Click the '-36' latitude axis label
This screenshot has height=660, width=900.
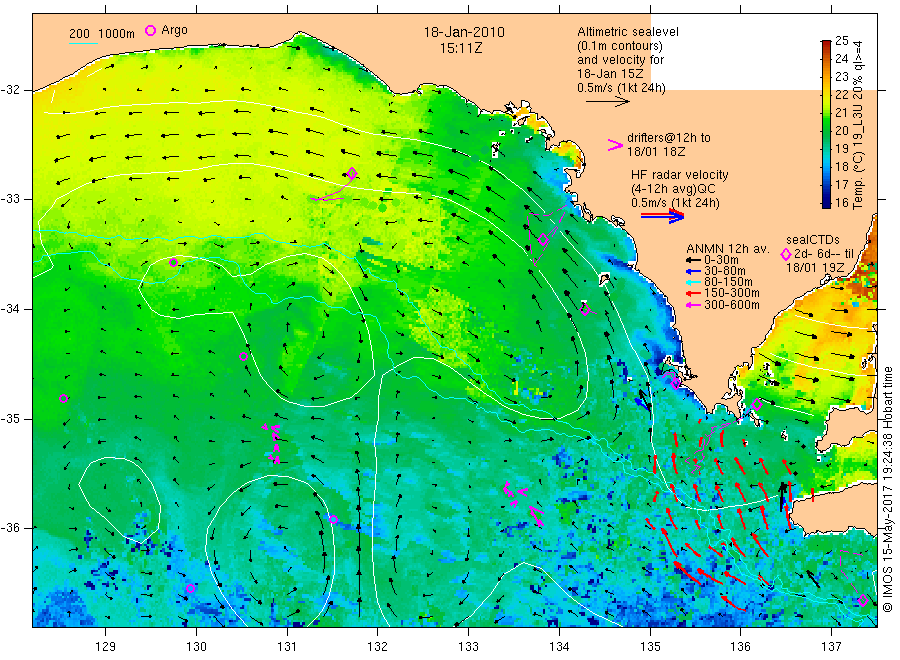tap(10, 528)
